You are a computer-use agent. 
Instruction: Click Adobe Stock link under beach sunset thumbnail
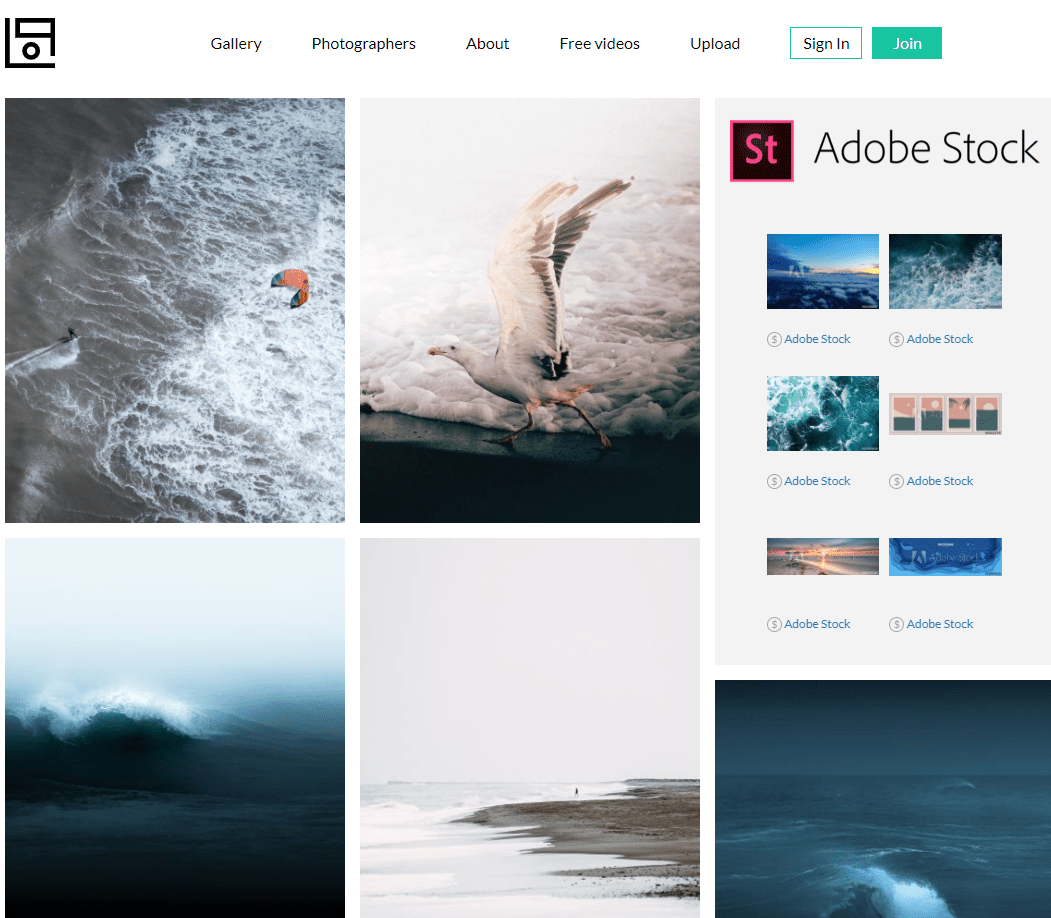[817, 624]
